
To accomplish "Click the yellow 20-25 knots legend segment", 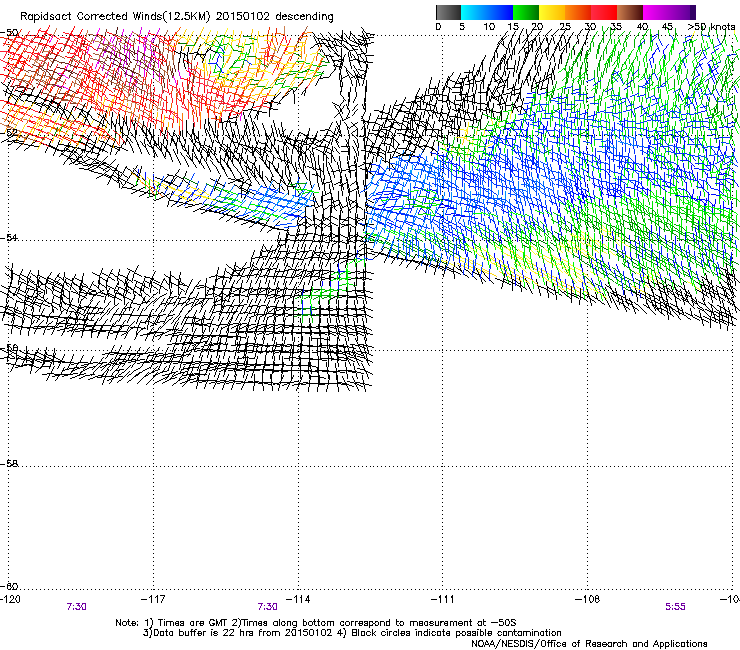I will pos(552,12).
